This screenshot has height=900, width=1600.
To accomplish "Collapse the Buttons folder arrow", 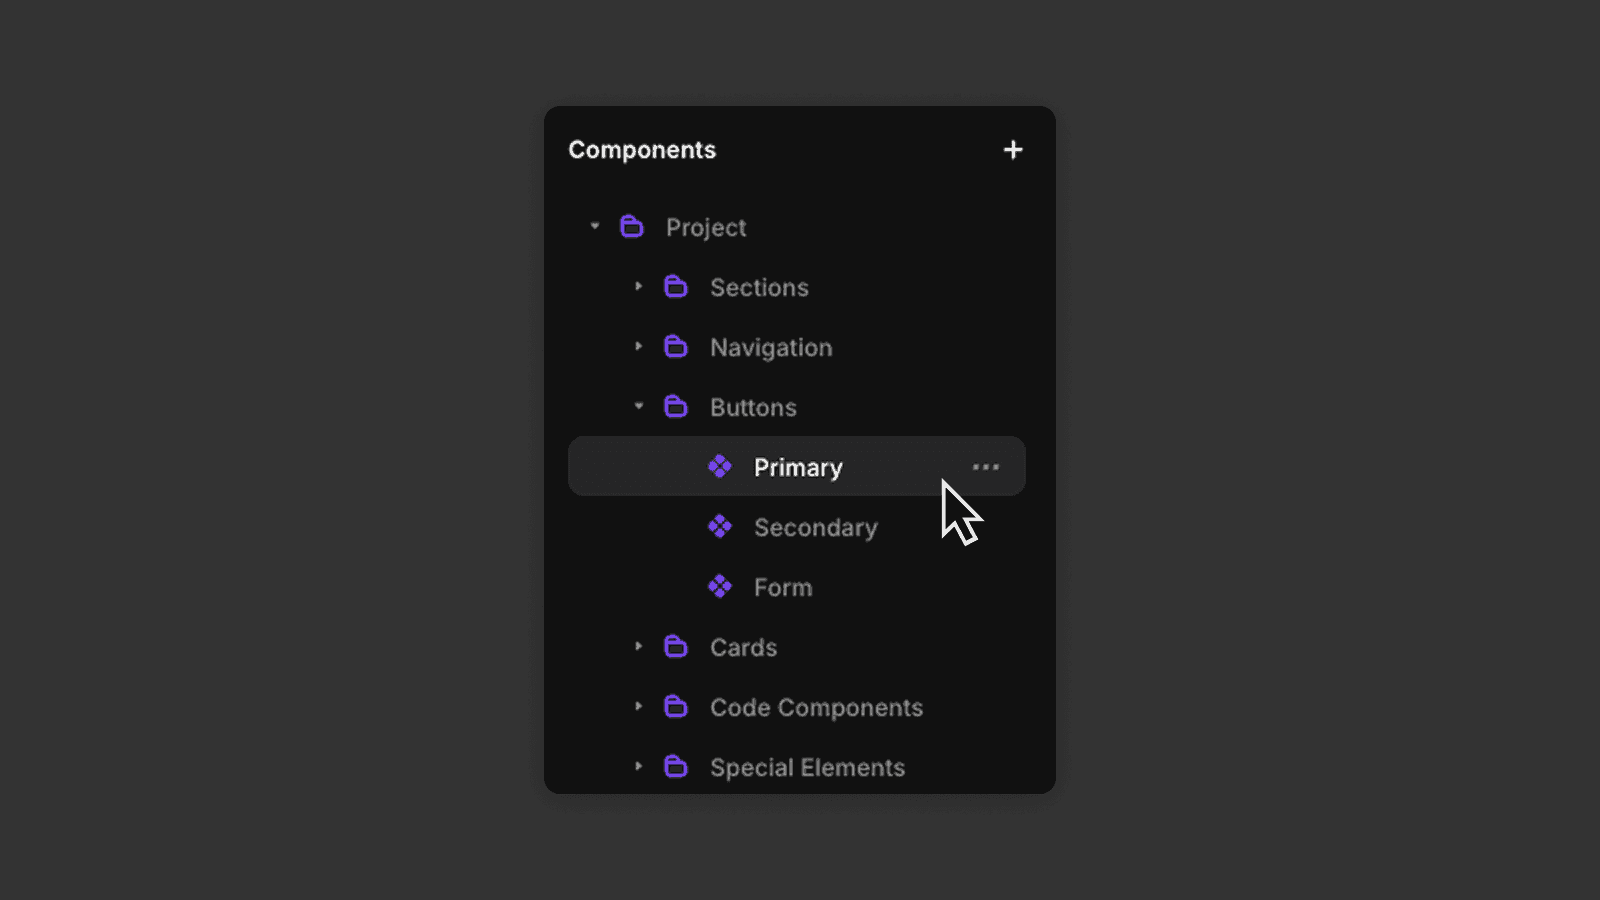I will pyautogui.click(x=639, y=406).
